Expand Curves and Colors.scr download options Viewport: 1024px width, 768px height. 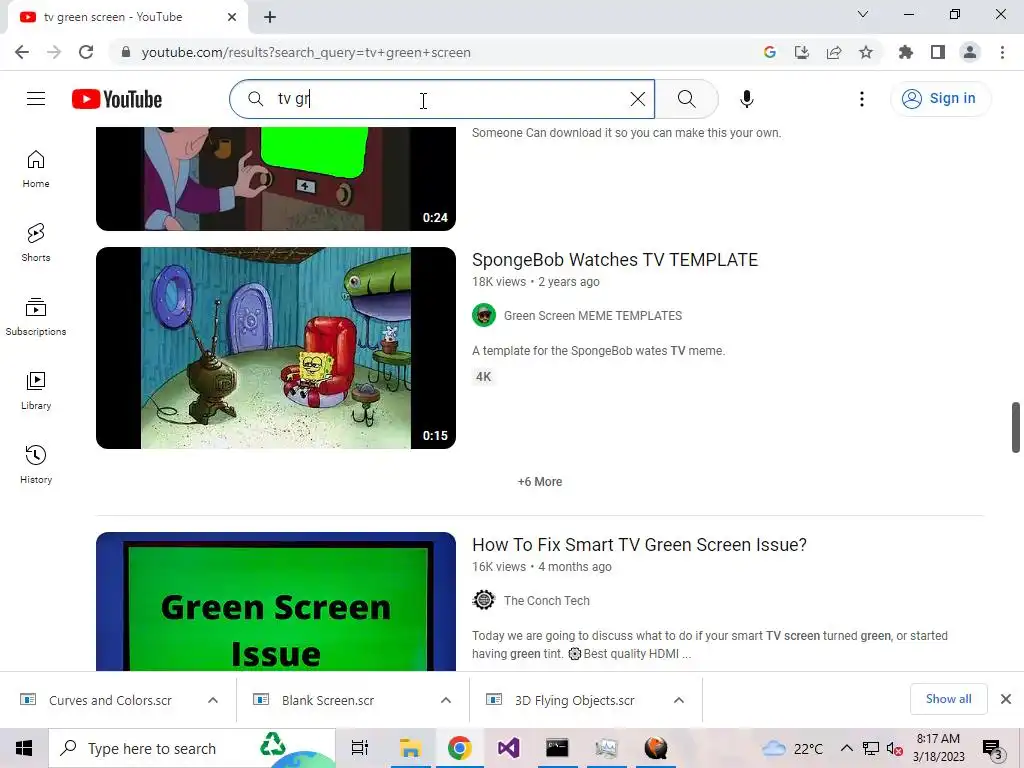coord(213,700)
